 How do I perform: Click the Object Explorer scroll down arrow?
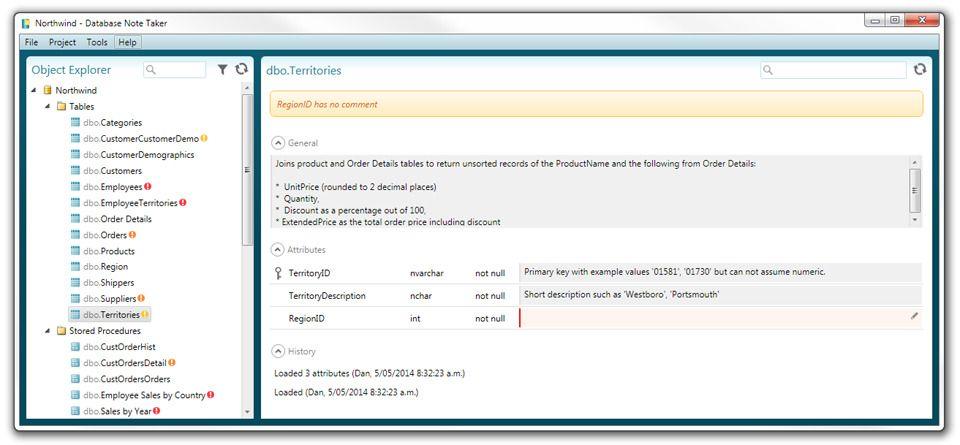[247, 413]
